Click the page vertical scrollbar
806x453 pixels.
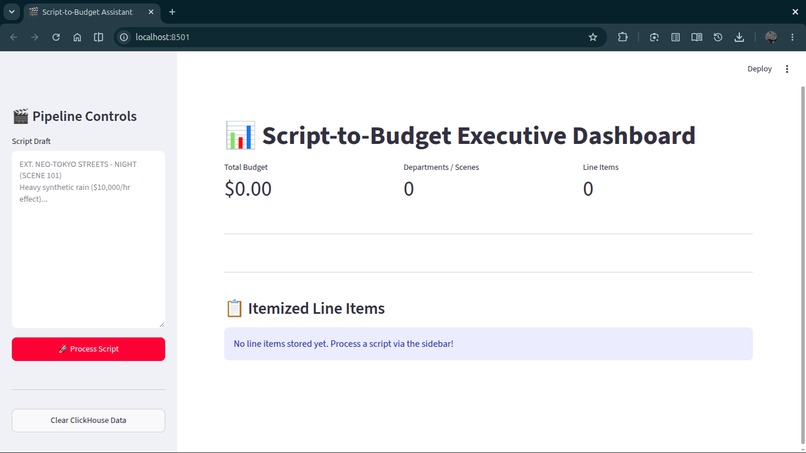(802, 265)
